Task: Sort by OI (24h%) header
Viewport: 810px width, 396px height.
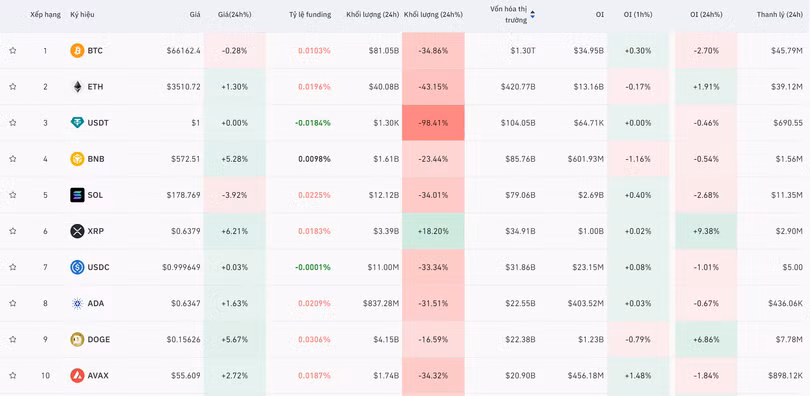Action: tap(706, 15)
